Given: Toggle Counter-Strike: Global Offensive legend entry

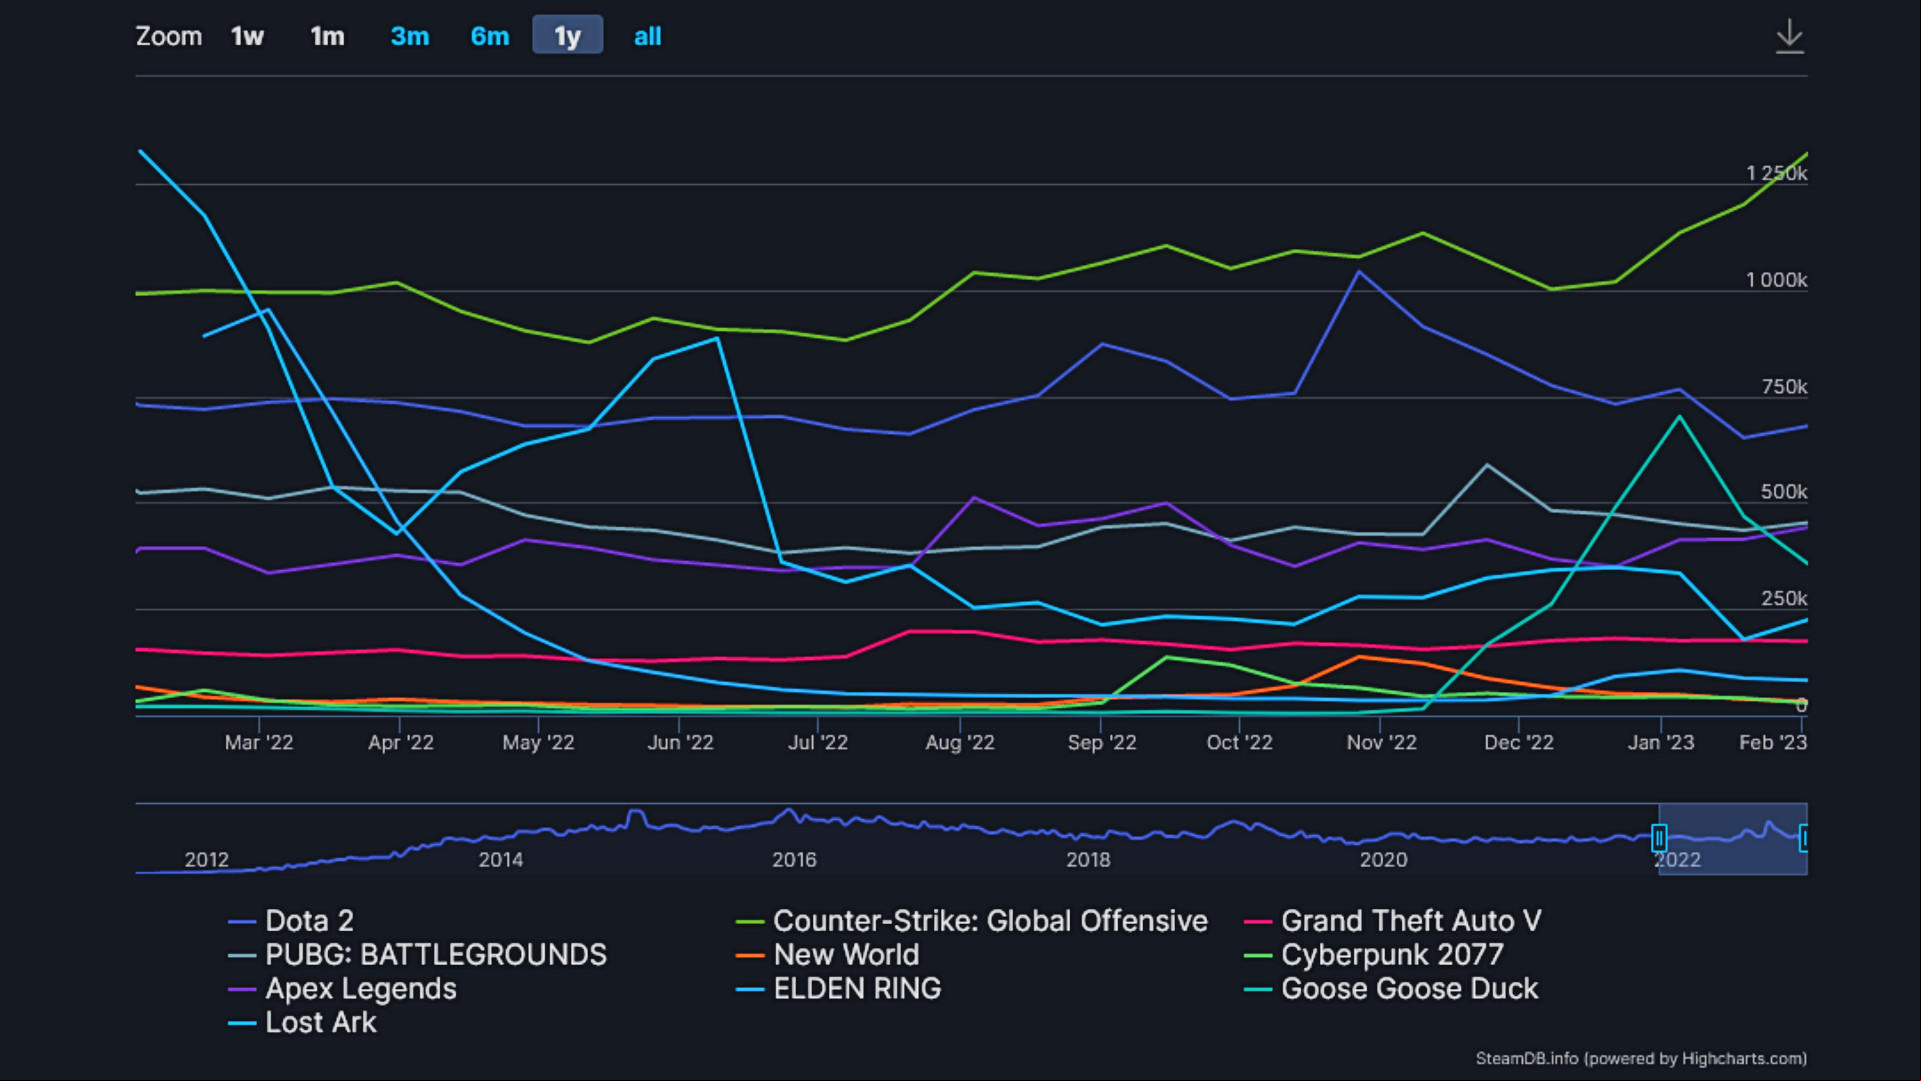Looking at the screenshot, I should 972,920.
